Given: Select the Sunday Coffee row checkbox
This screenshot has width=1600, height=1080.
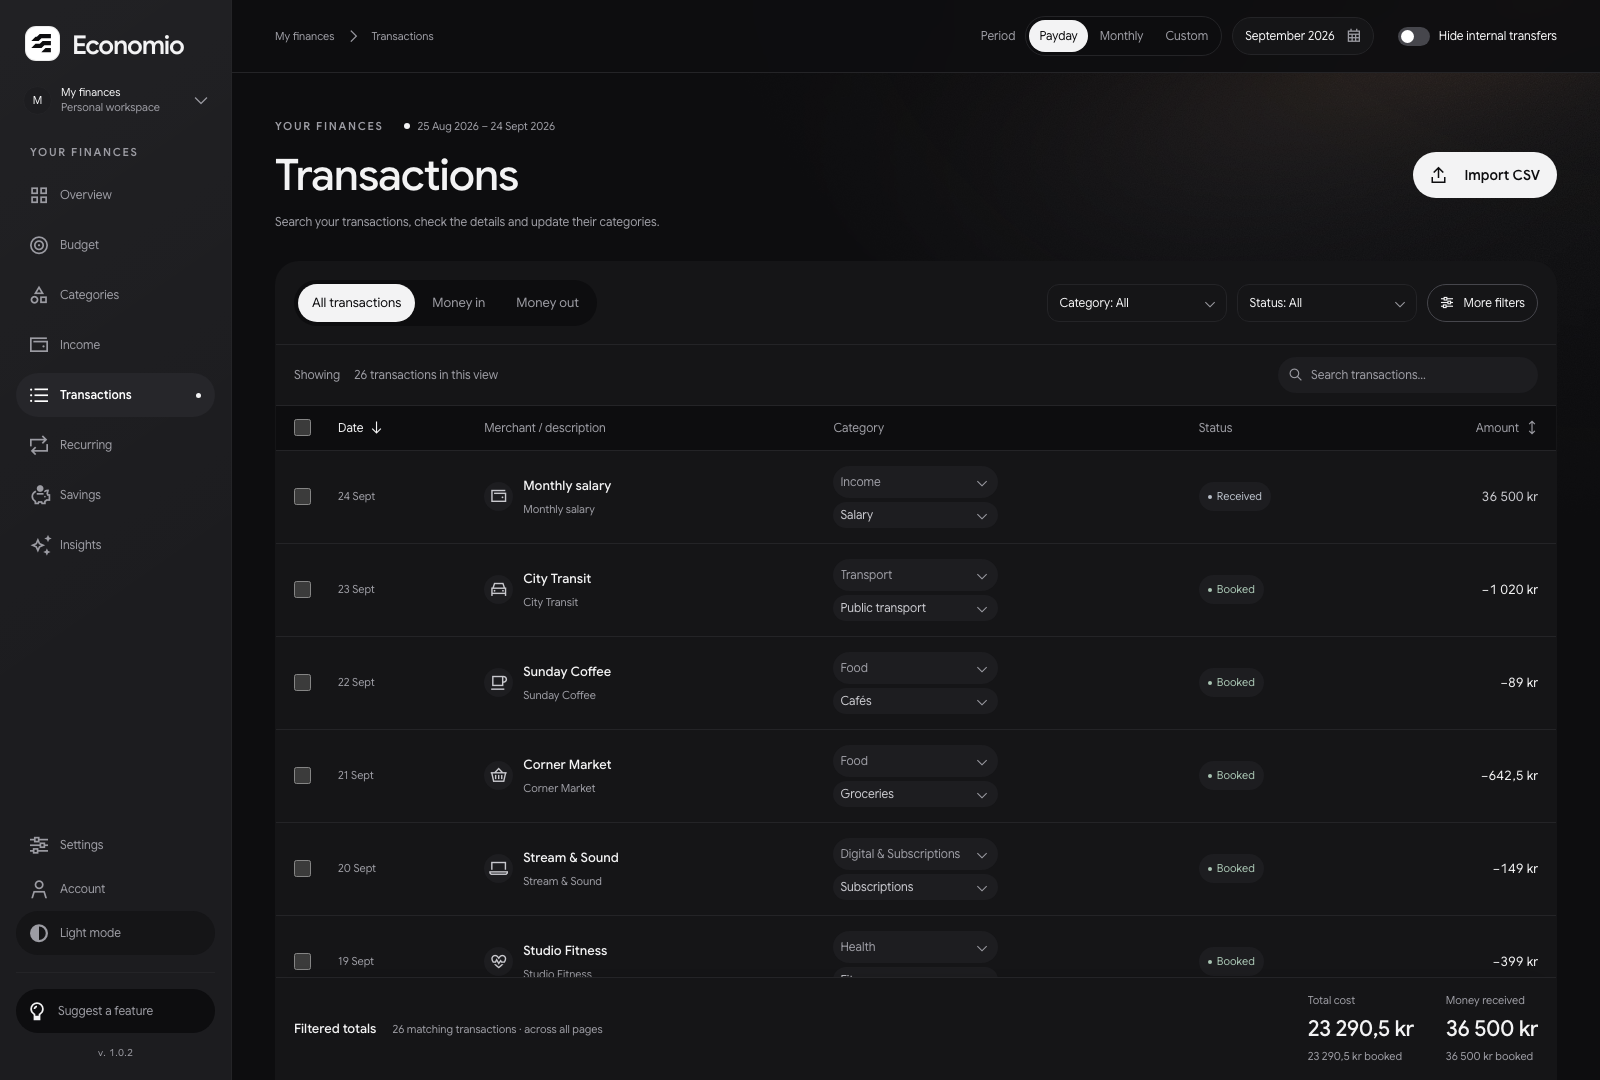Looking at the screenshot, I should (302, 682).
